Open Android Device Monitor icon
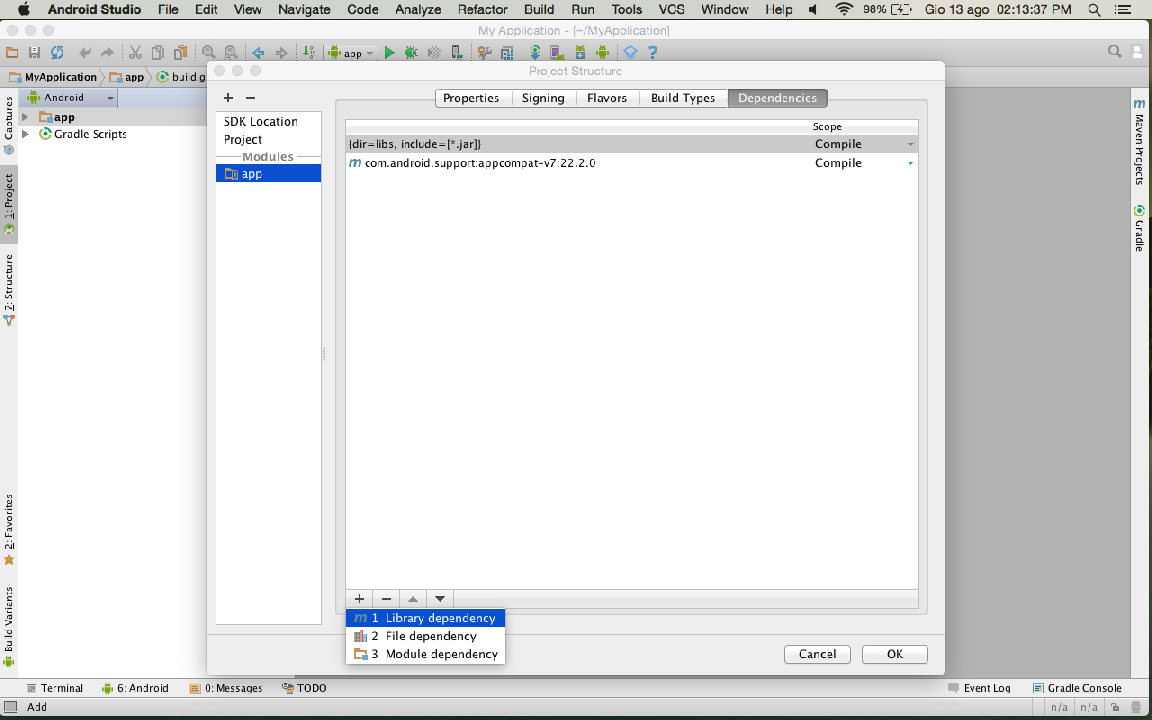Screen dimensions: 1152x720 [x=602, y=52]
